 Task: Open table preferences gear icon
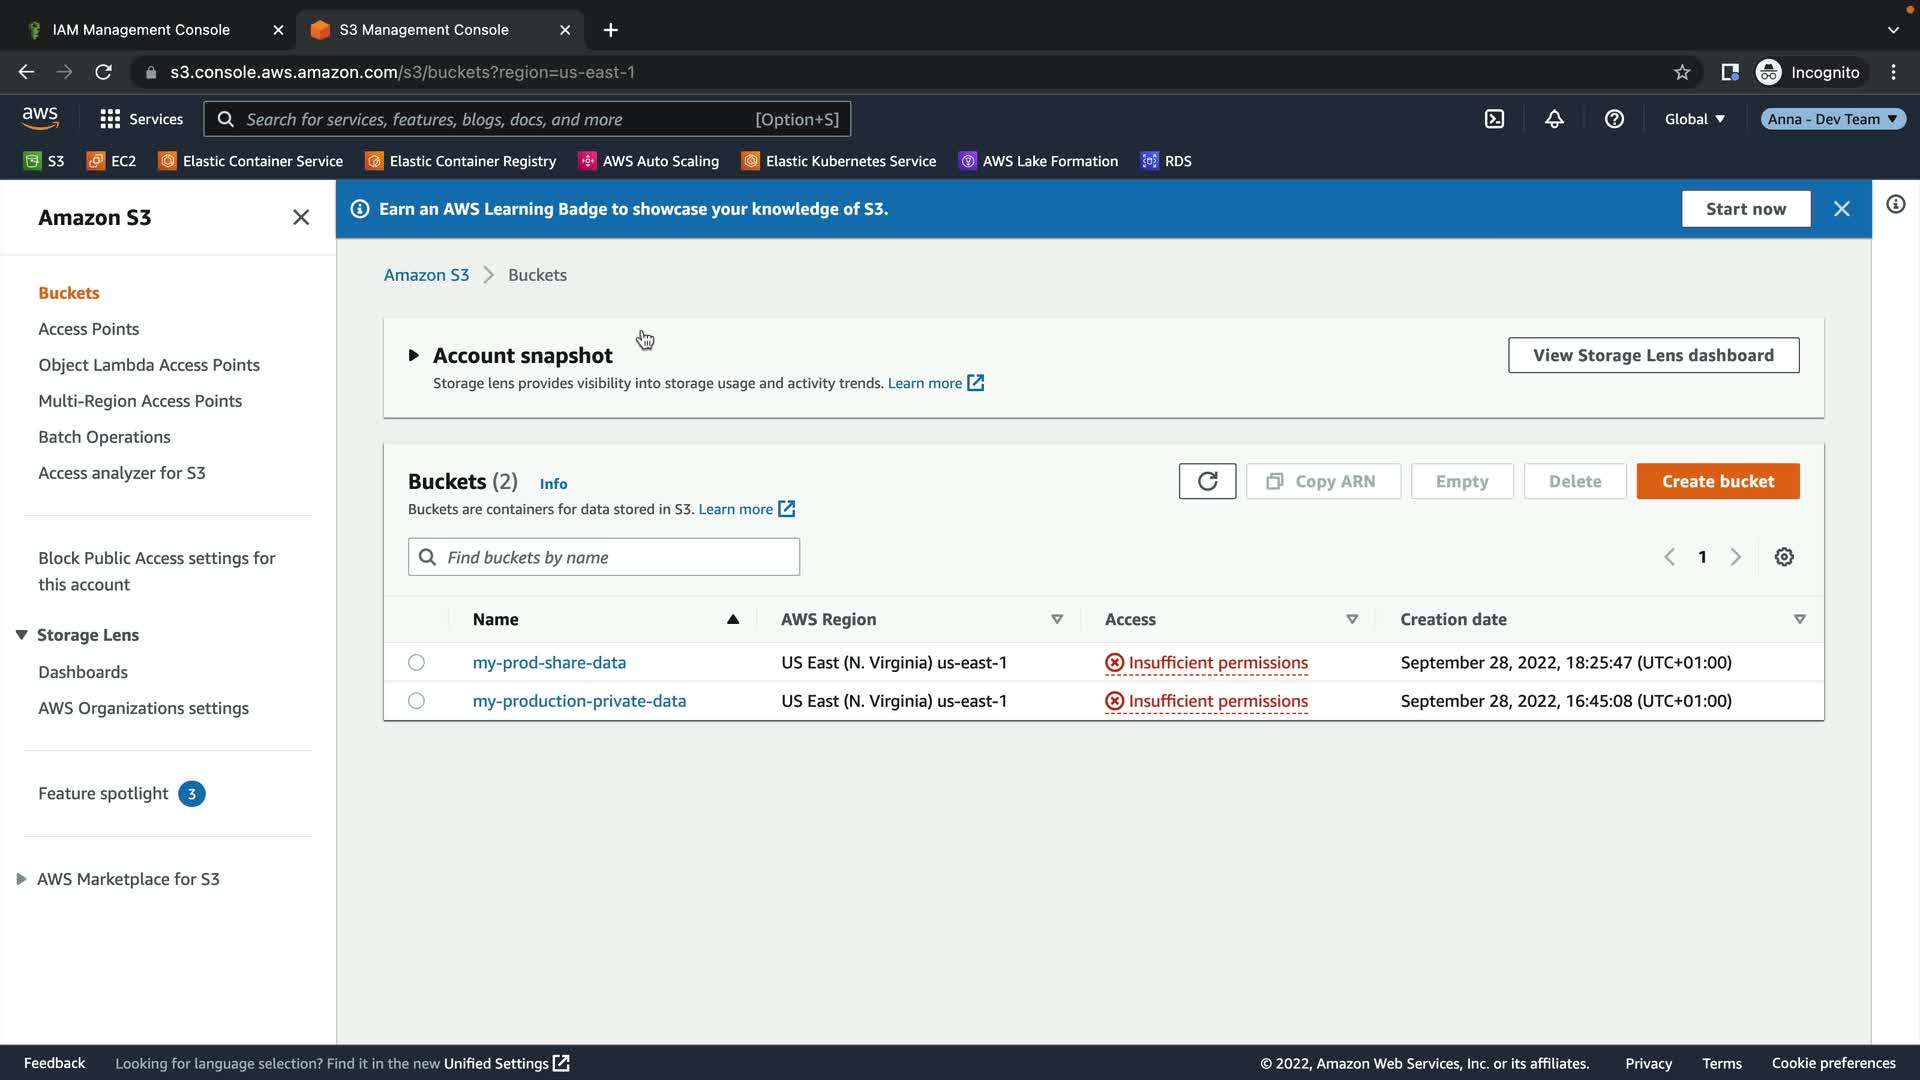[1784, 557]
